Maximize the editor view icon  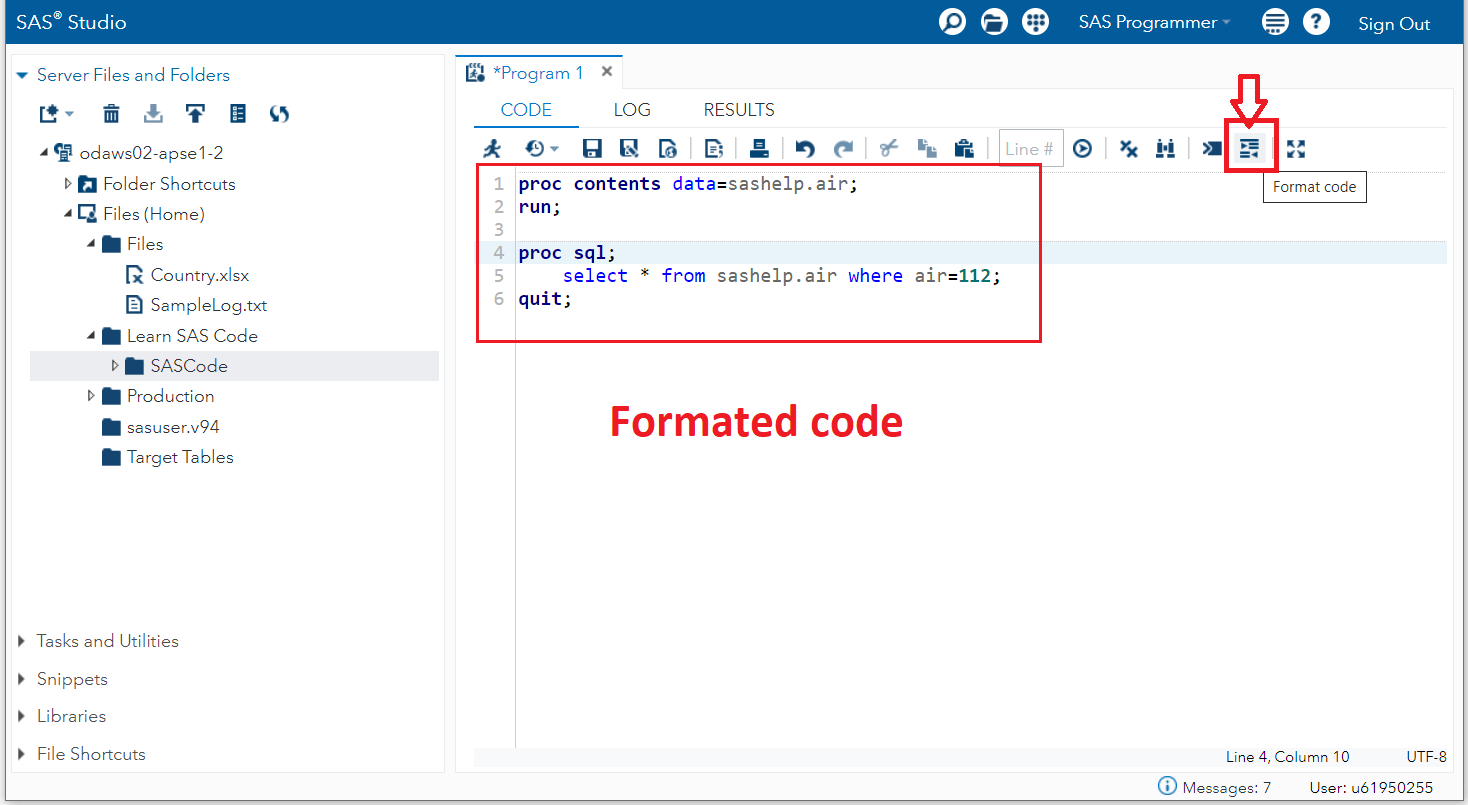1296,149
